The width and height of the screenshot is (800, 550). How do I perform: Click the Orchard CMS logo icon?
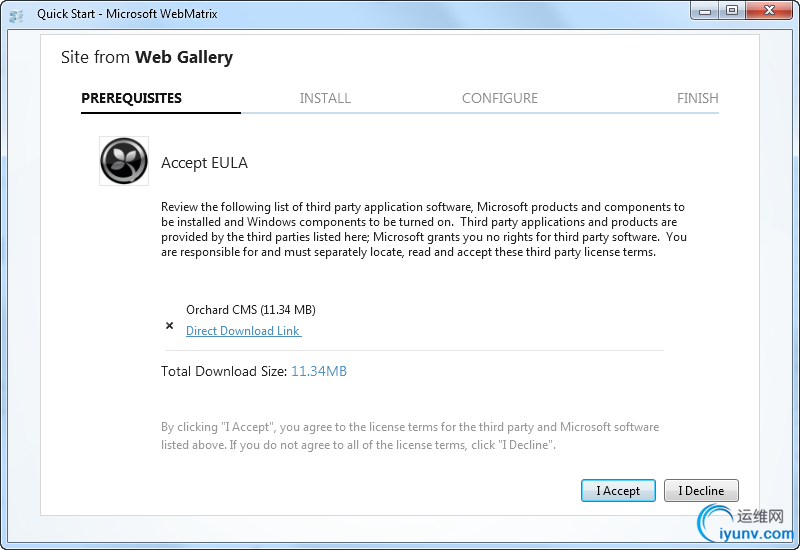point(124,161)
